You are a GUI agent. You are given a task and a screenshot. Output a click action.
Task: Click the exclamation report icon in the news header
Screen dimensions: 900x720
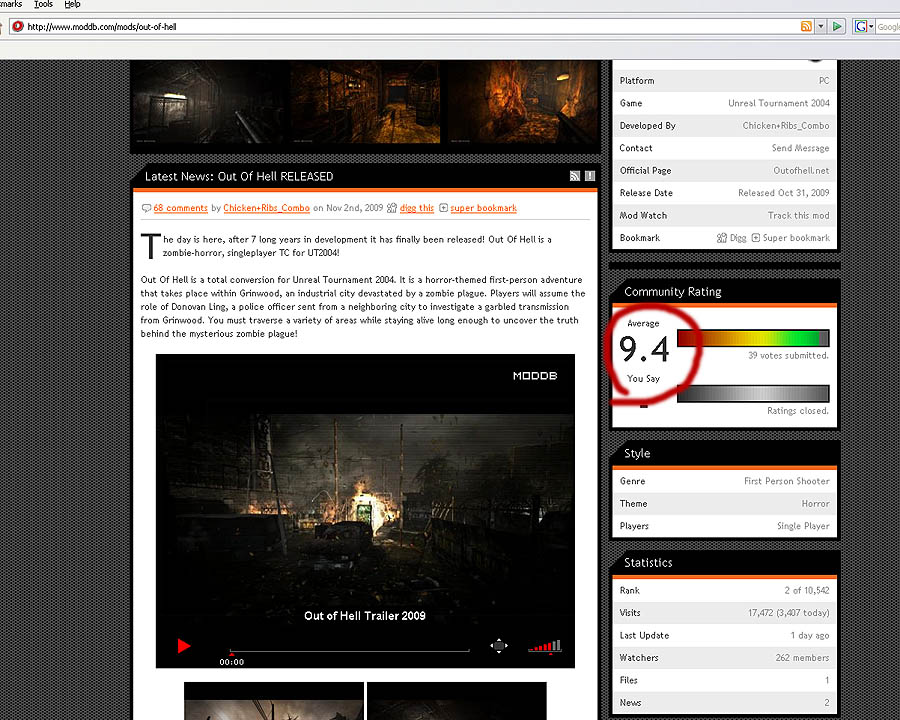tap(590, 176)
